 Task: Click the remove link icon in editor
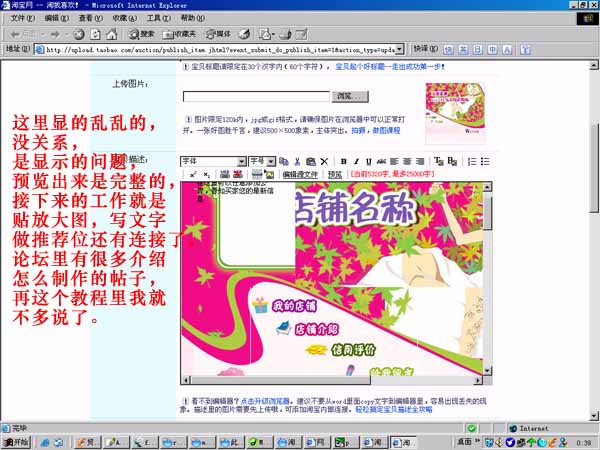(x=238, y=174)
